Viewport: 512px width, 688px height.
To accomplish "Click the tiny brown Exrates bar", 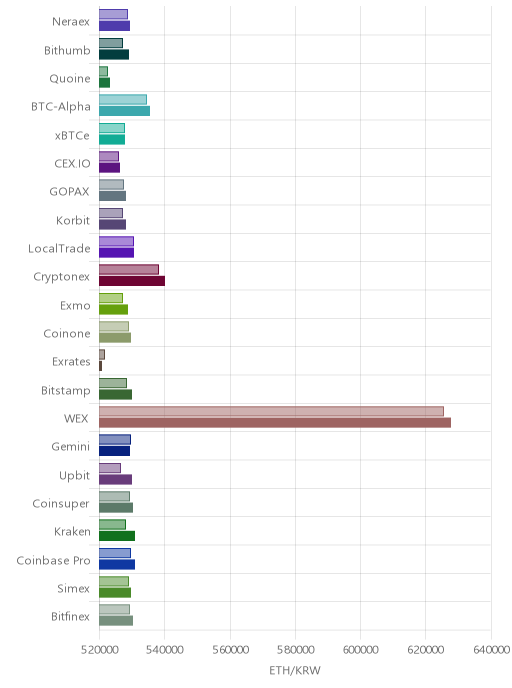I will point(100,366).
